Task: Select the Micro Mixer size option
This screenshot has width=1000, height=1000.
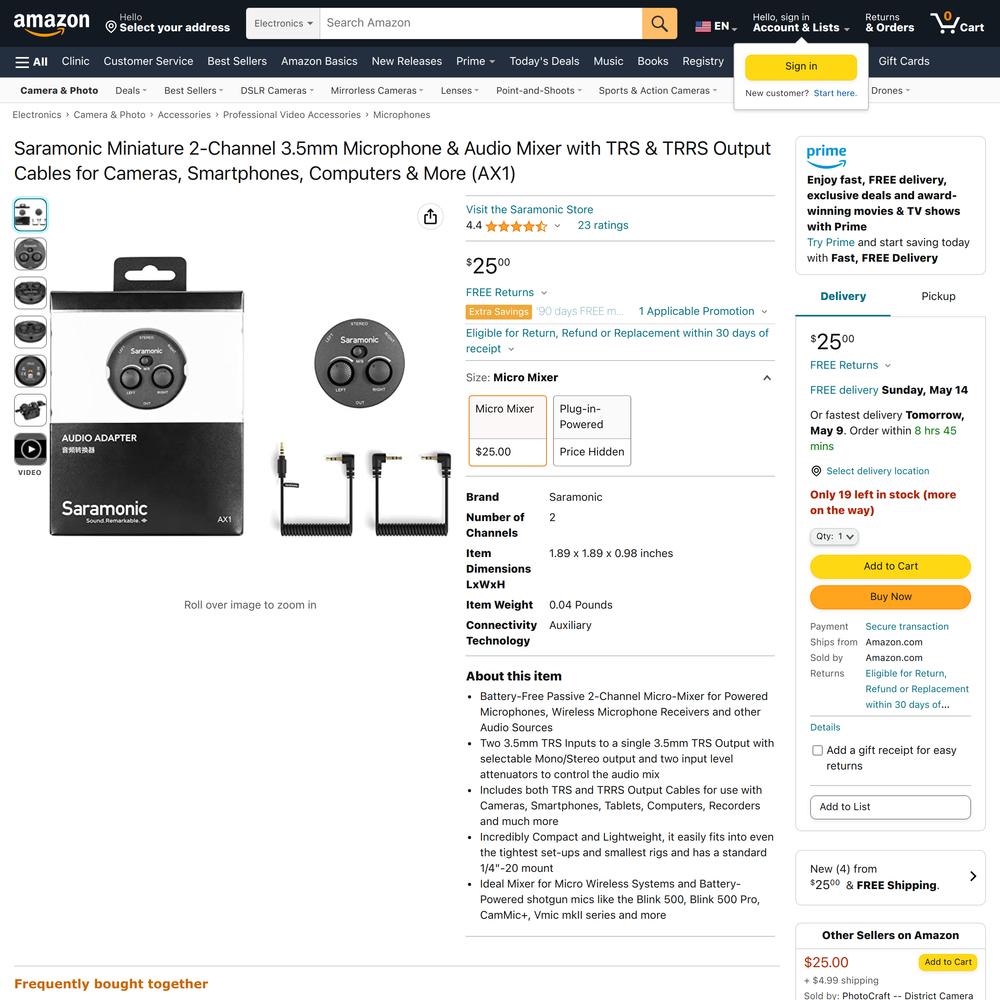Action: [508, 430]
